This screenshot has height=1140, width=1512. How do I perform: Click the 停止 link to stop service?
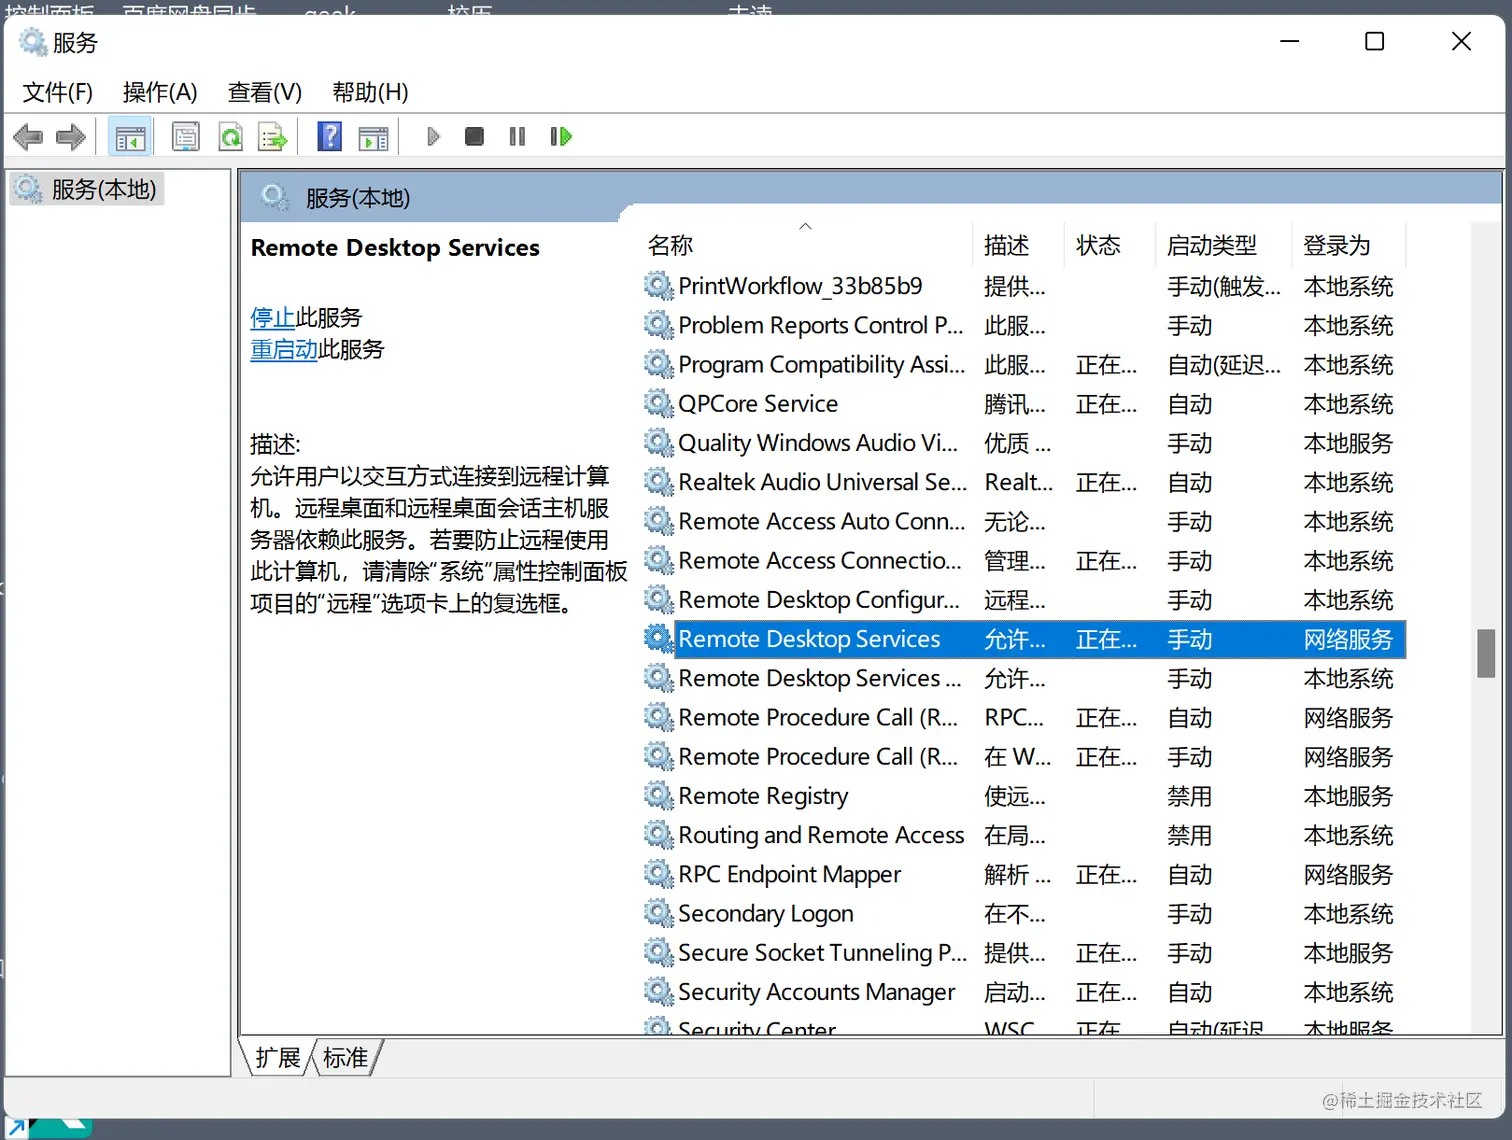pos(272,318)
